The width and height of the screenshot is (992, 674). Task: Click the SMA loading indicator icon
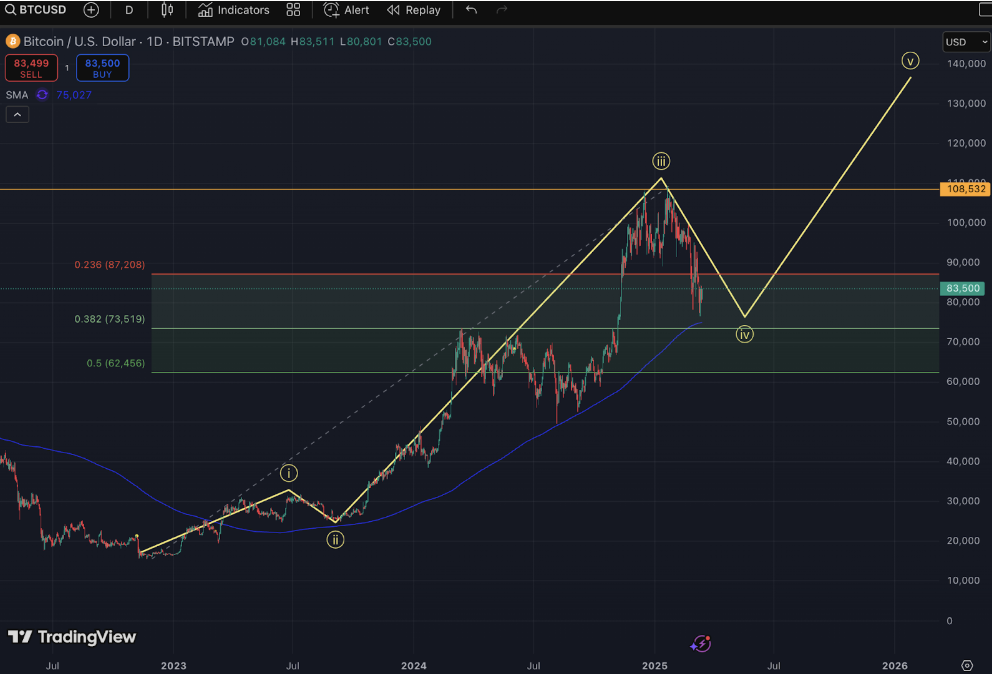coord(42,95)
